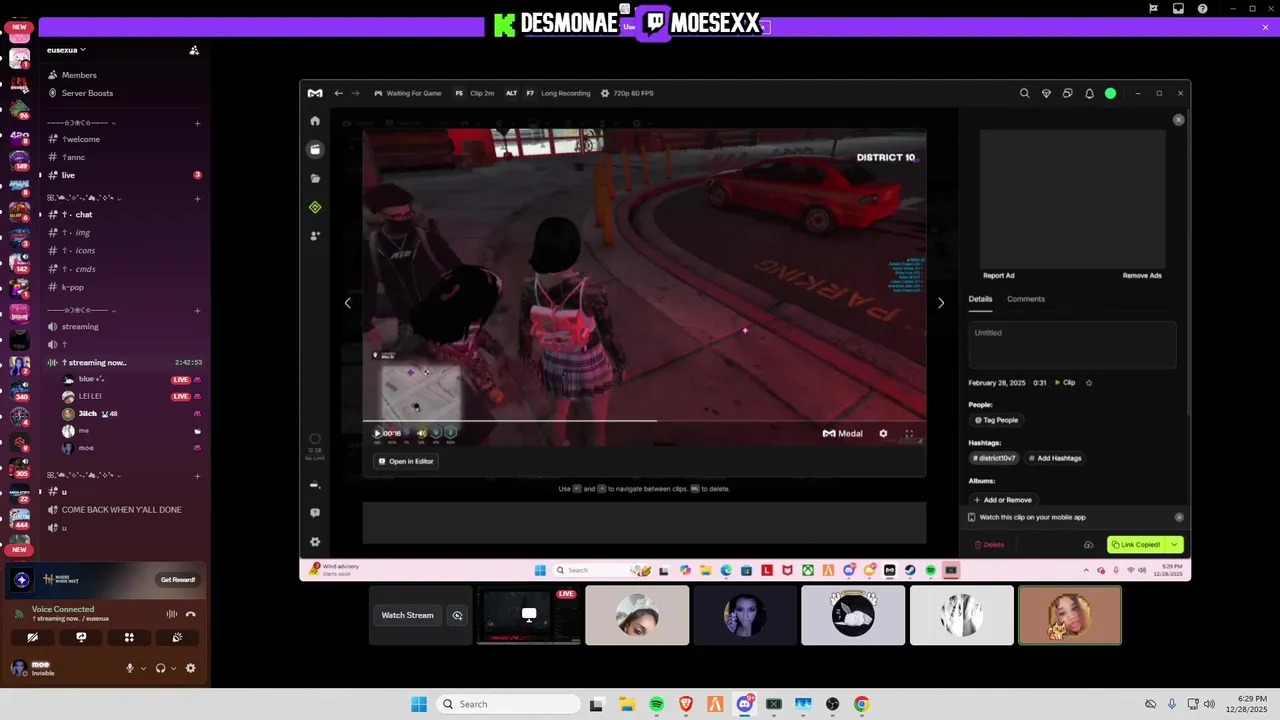Click Get Reward! button
This screenshot has width=1280, height=720.
pos(178,580)
